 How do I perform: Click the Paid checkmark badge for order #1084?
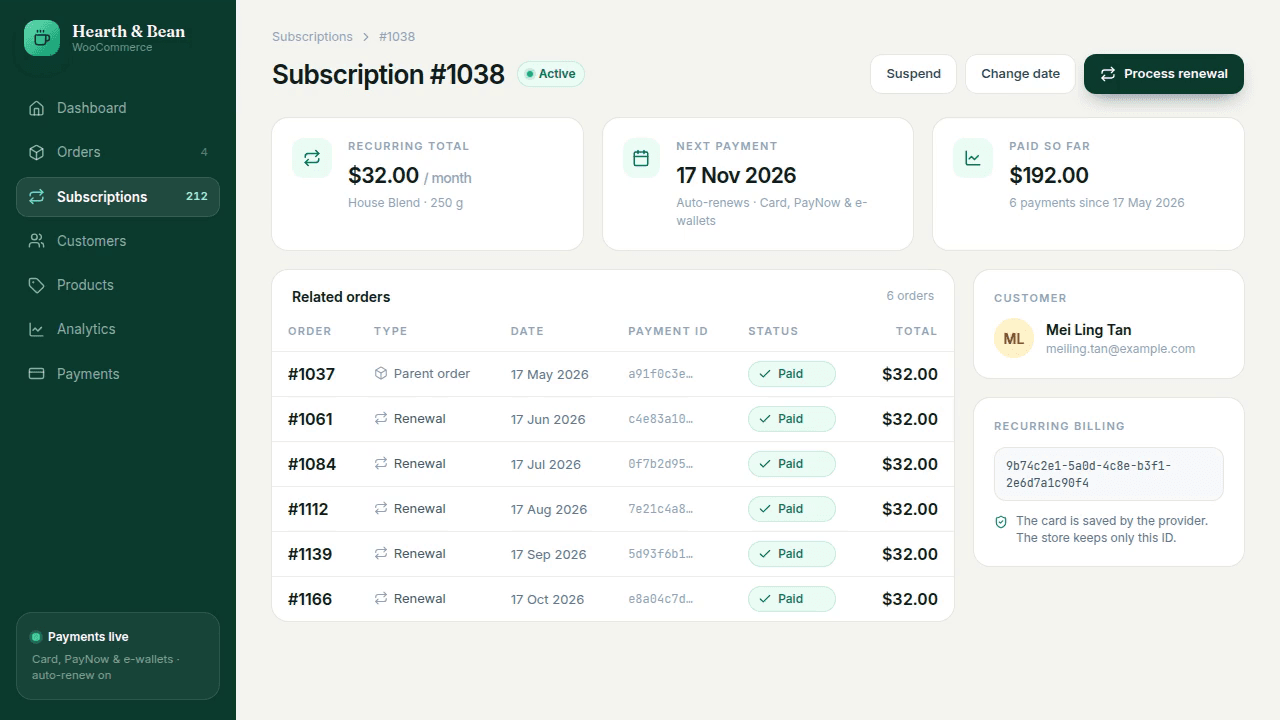click(x=791, y=464)
